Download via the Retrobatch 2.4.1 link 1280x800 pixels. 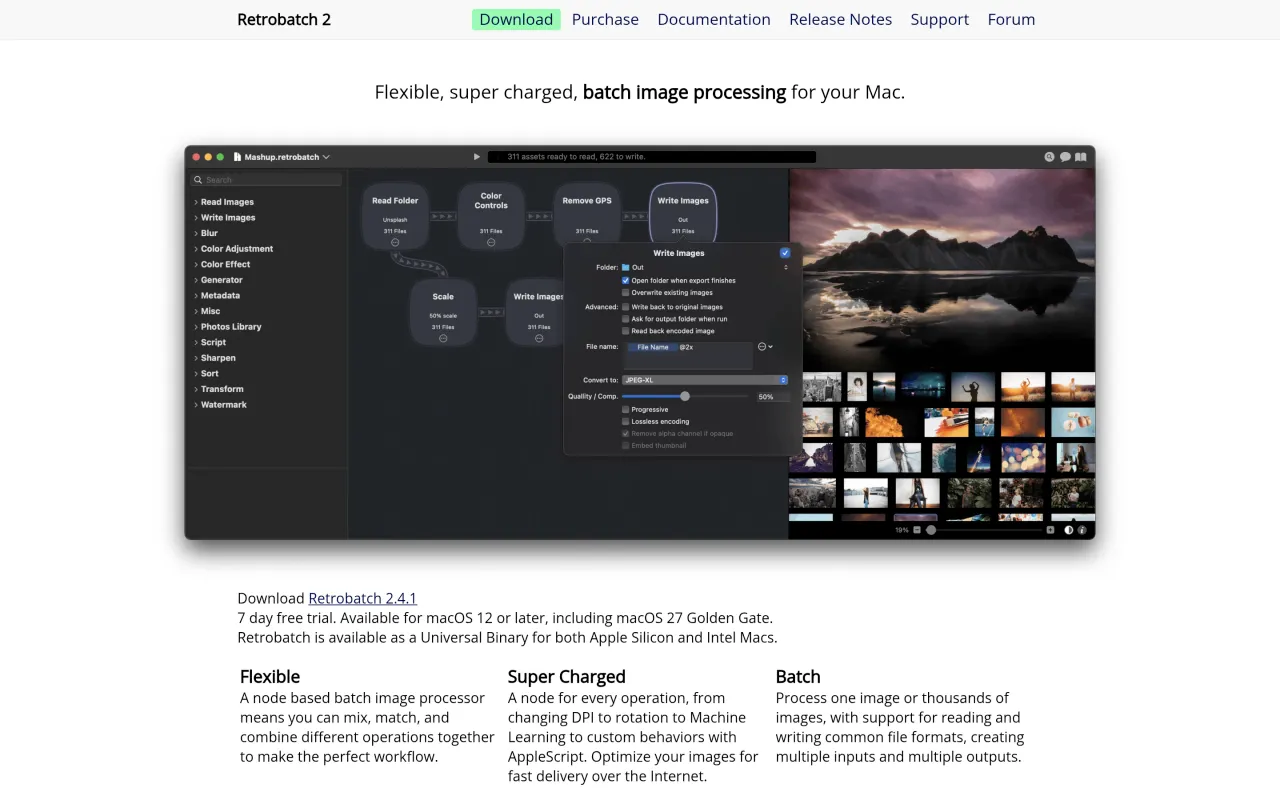pos(363,598)
